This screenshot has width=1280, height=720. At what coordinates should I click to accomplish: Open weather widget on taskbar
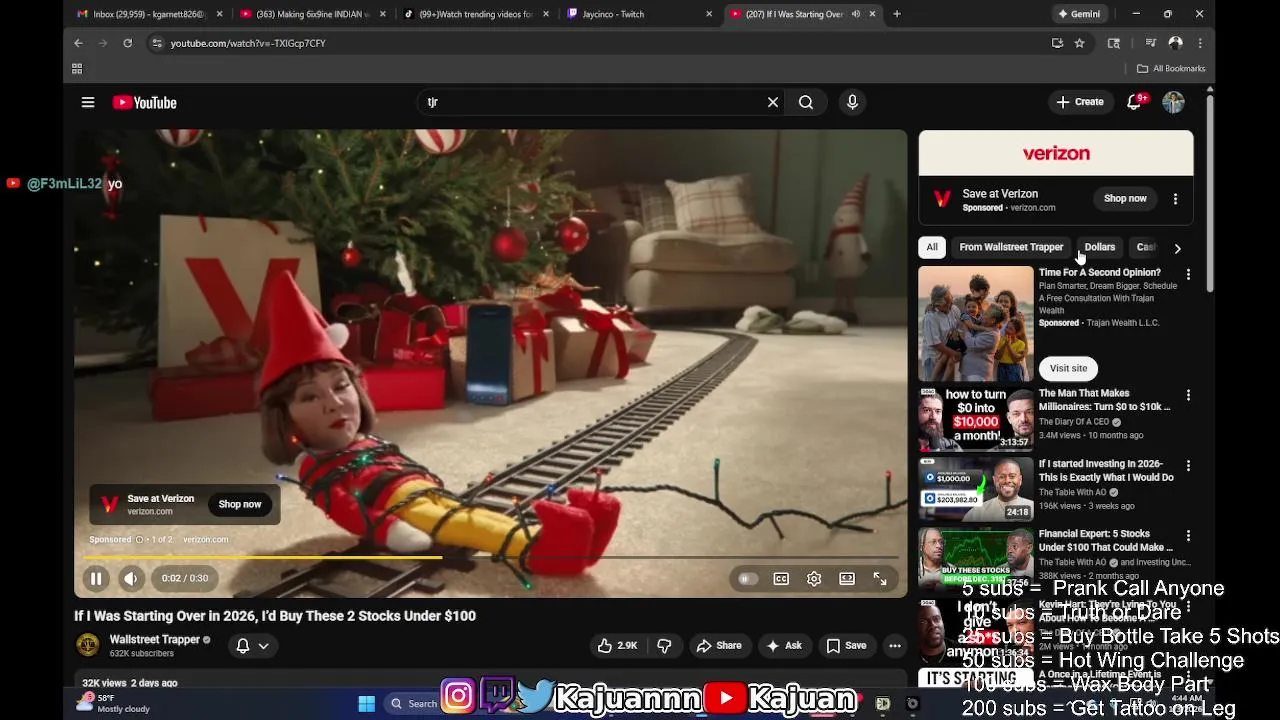click(112, 703)
